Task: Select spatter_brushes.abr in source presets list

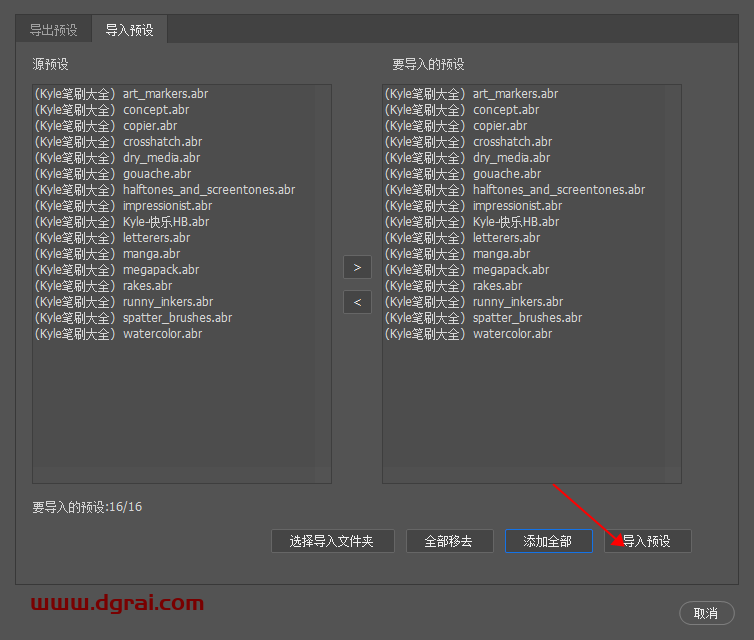Action: [x=133, y=317]
